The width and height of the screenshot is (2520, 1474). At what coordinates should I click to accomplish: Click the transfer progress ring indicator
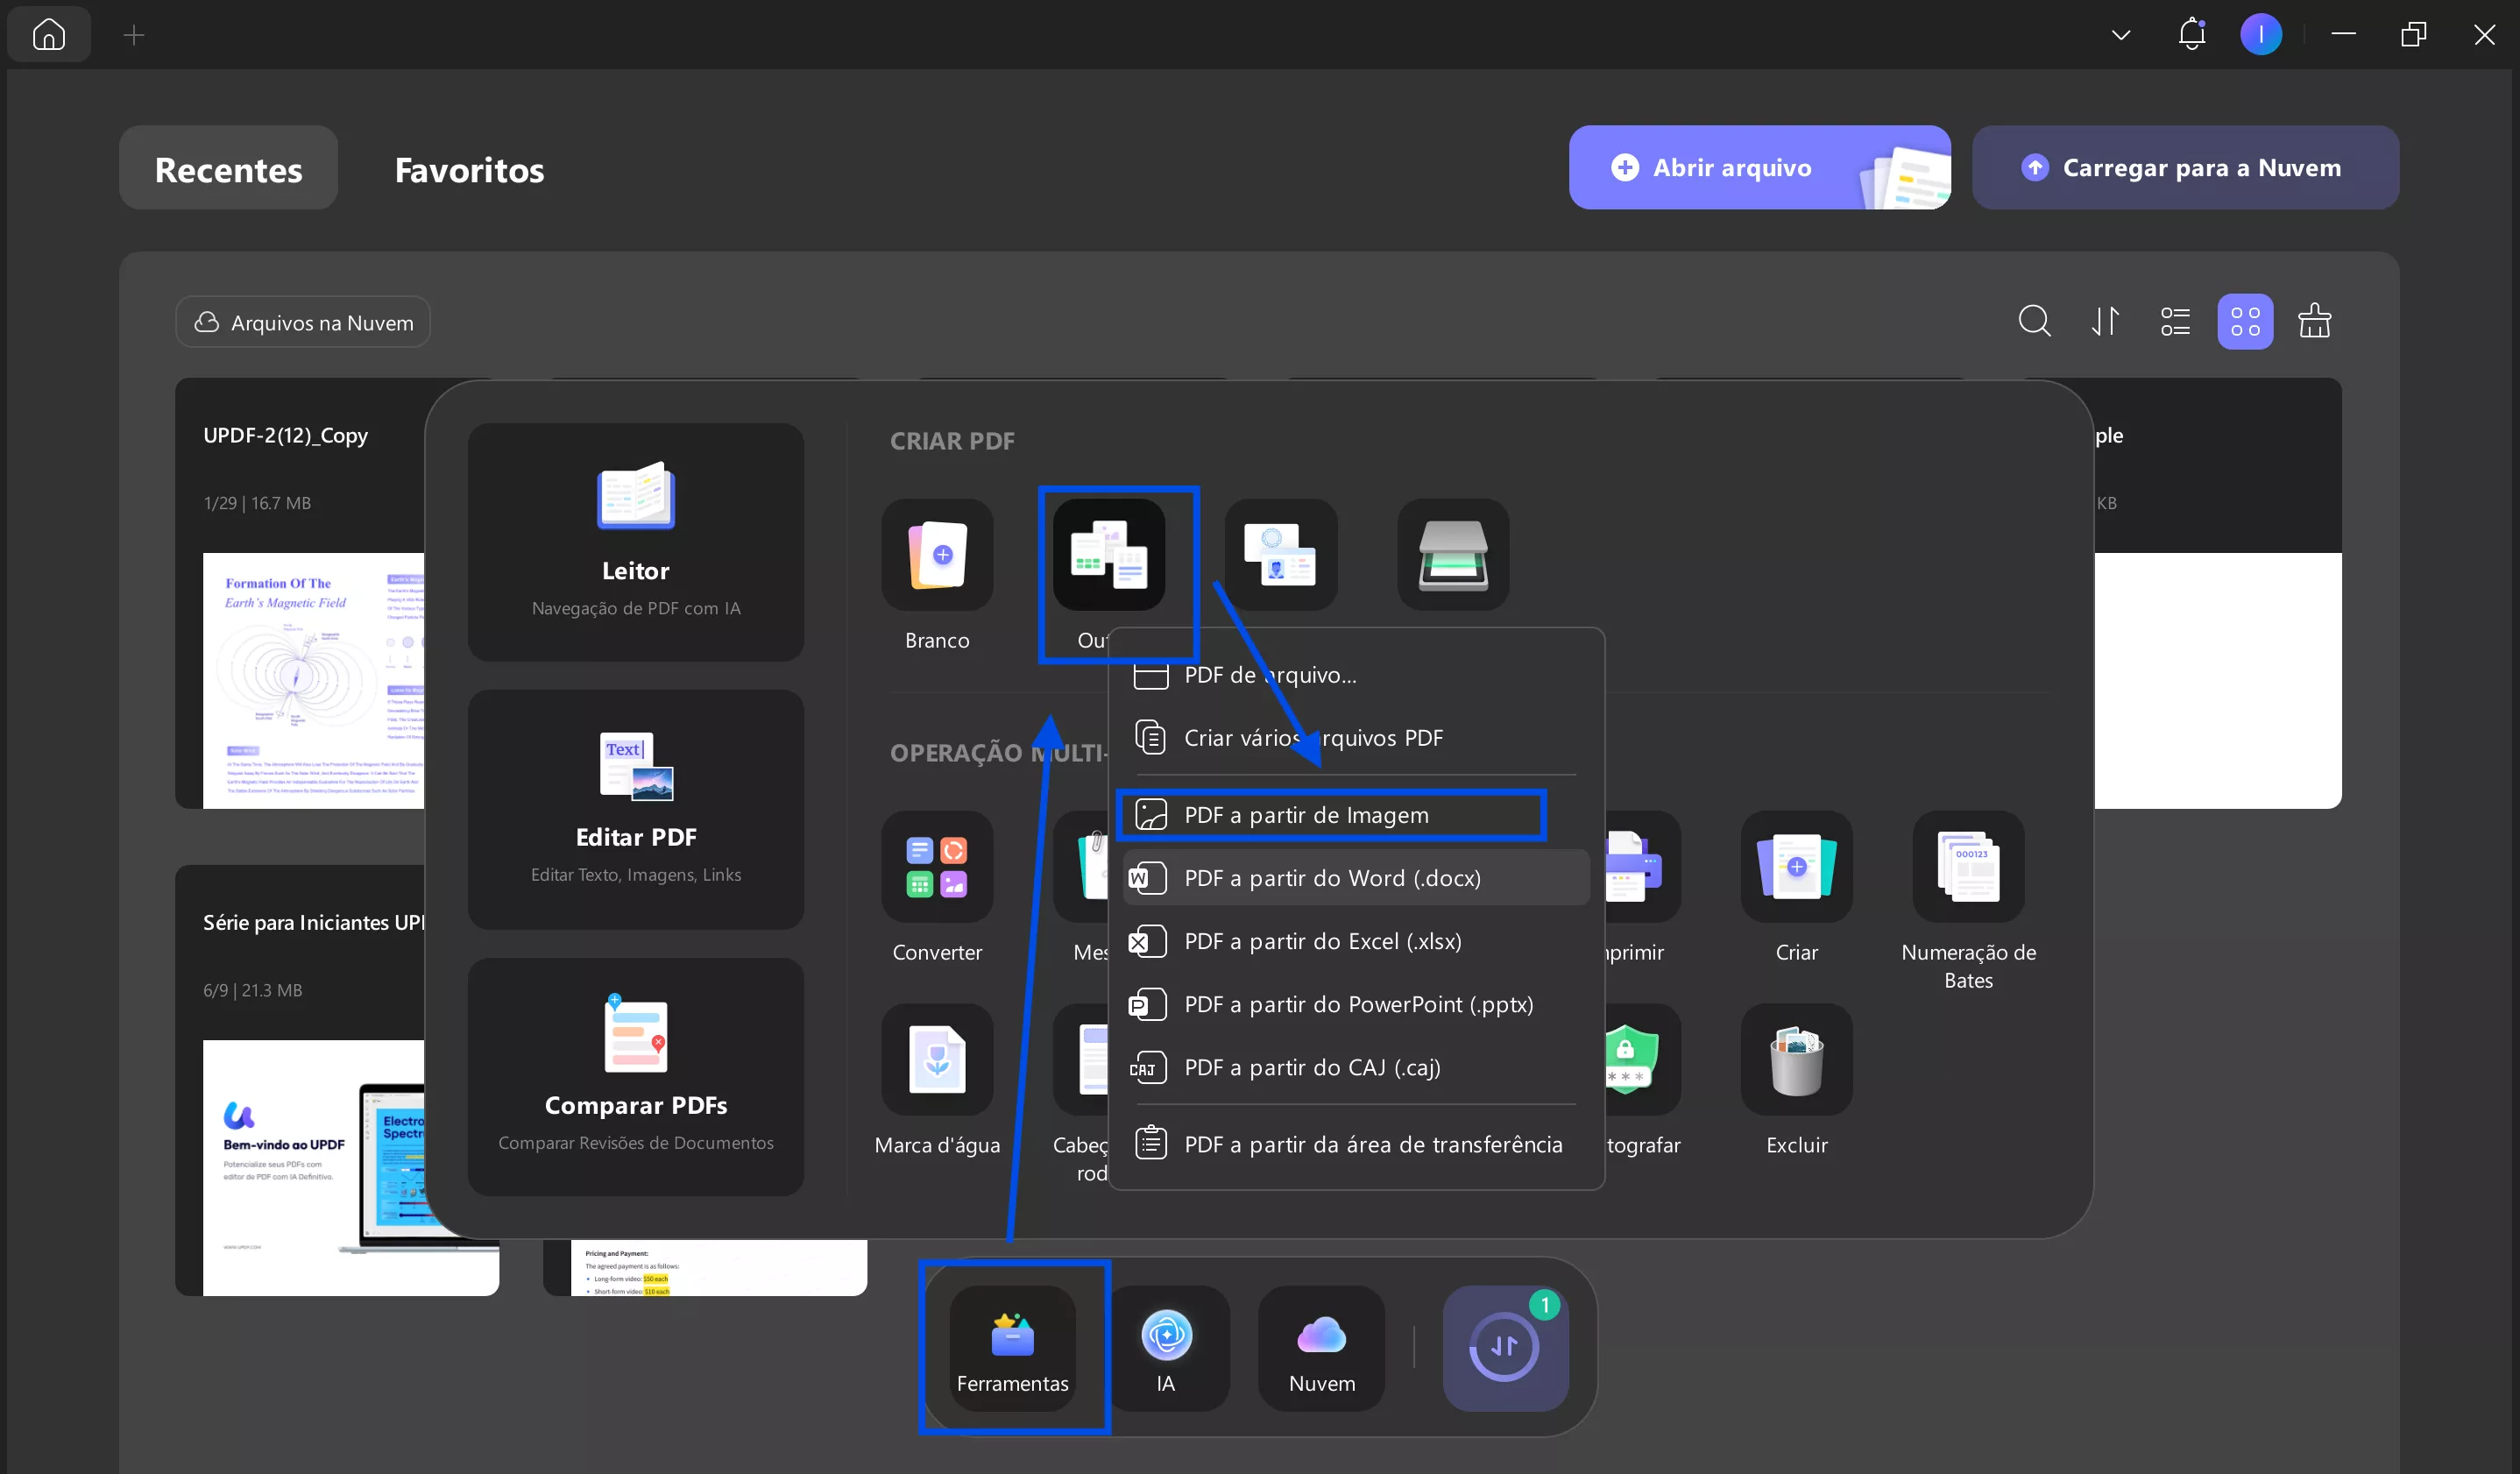click(x=1506, y=1347)
